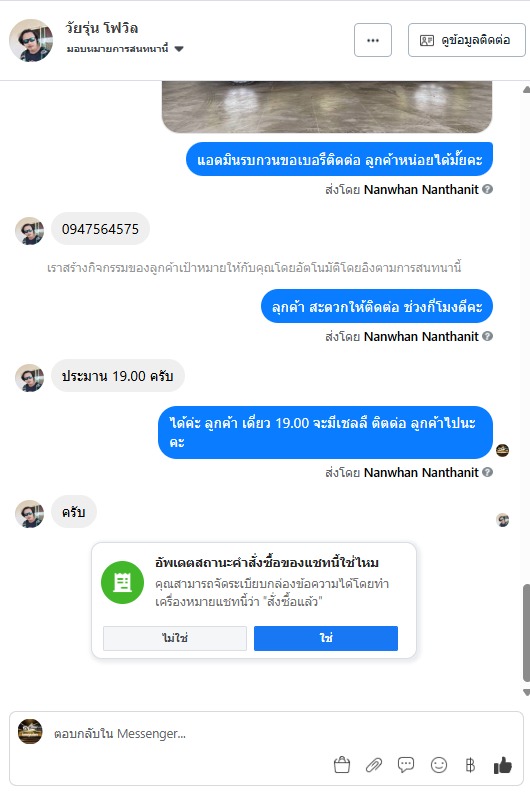530x792 pixels.
Task: Choose ไม่ใช่ on order status prompt
Action: pyautogui.click(x=175, y=638)
